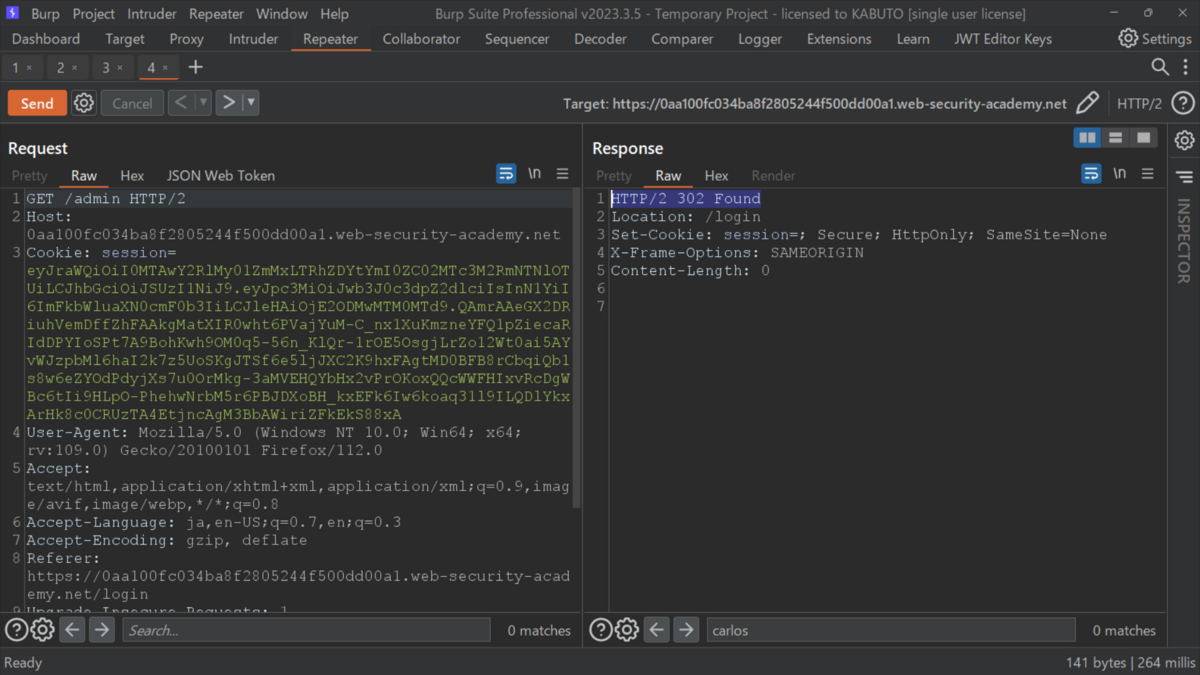Close Repeater tab 2
The image size is (1200, 675).
pos(74,68)
